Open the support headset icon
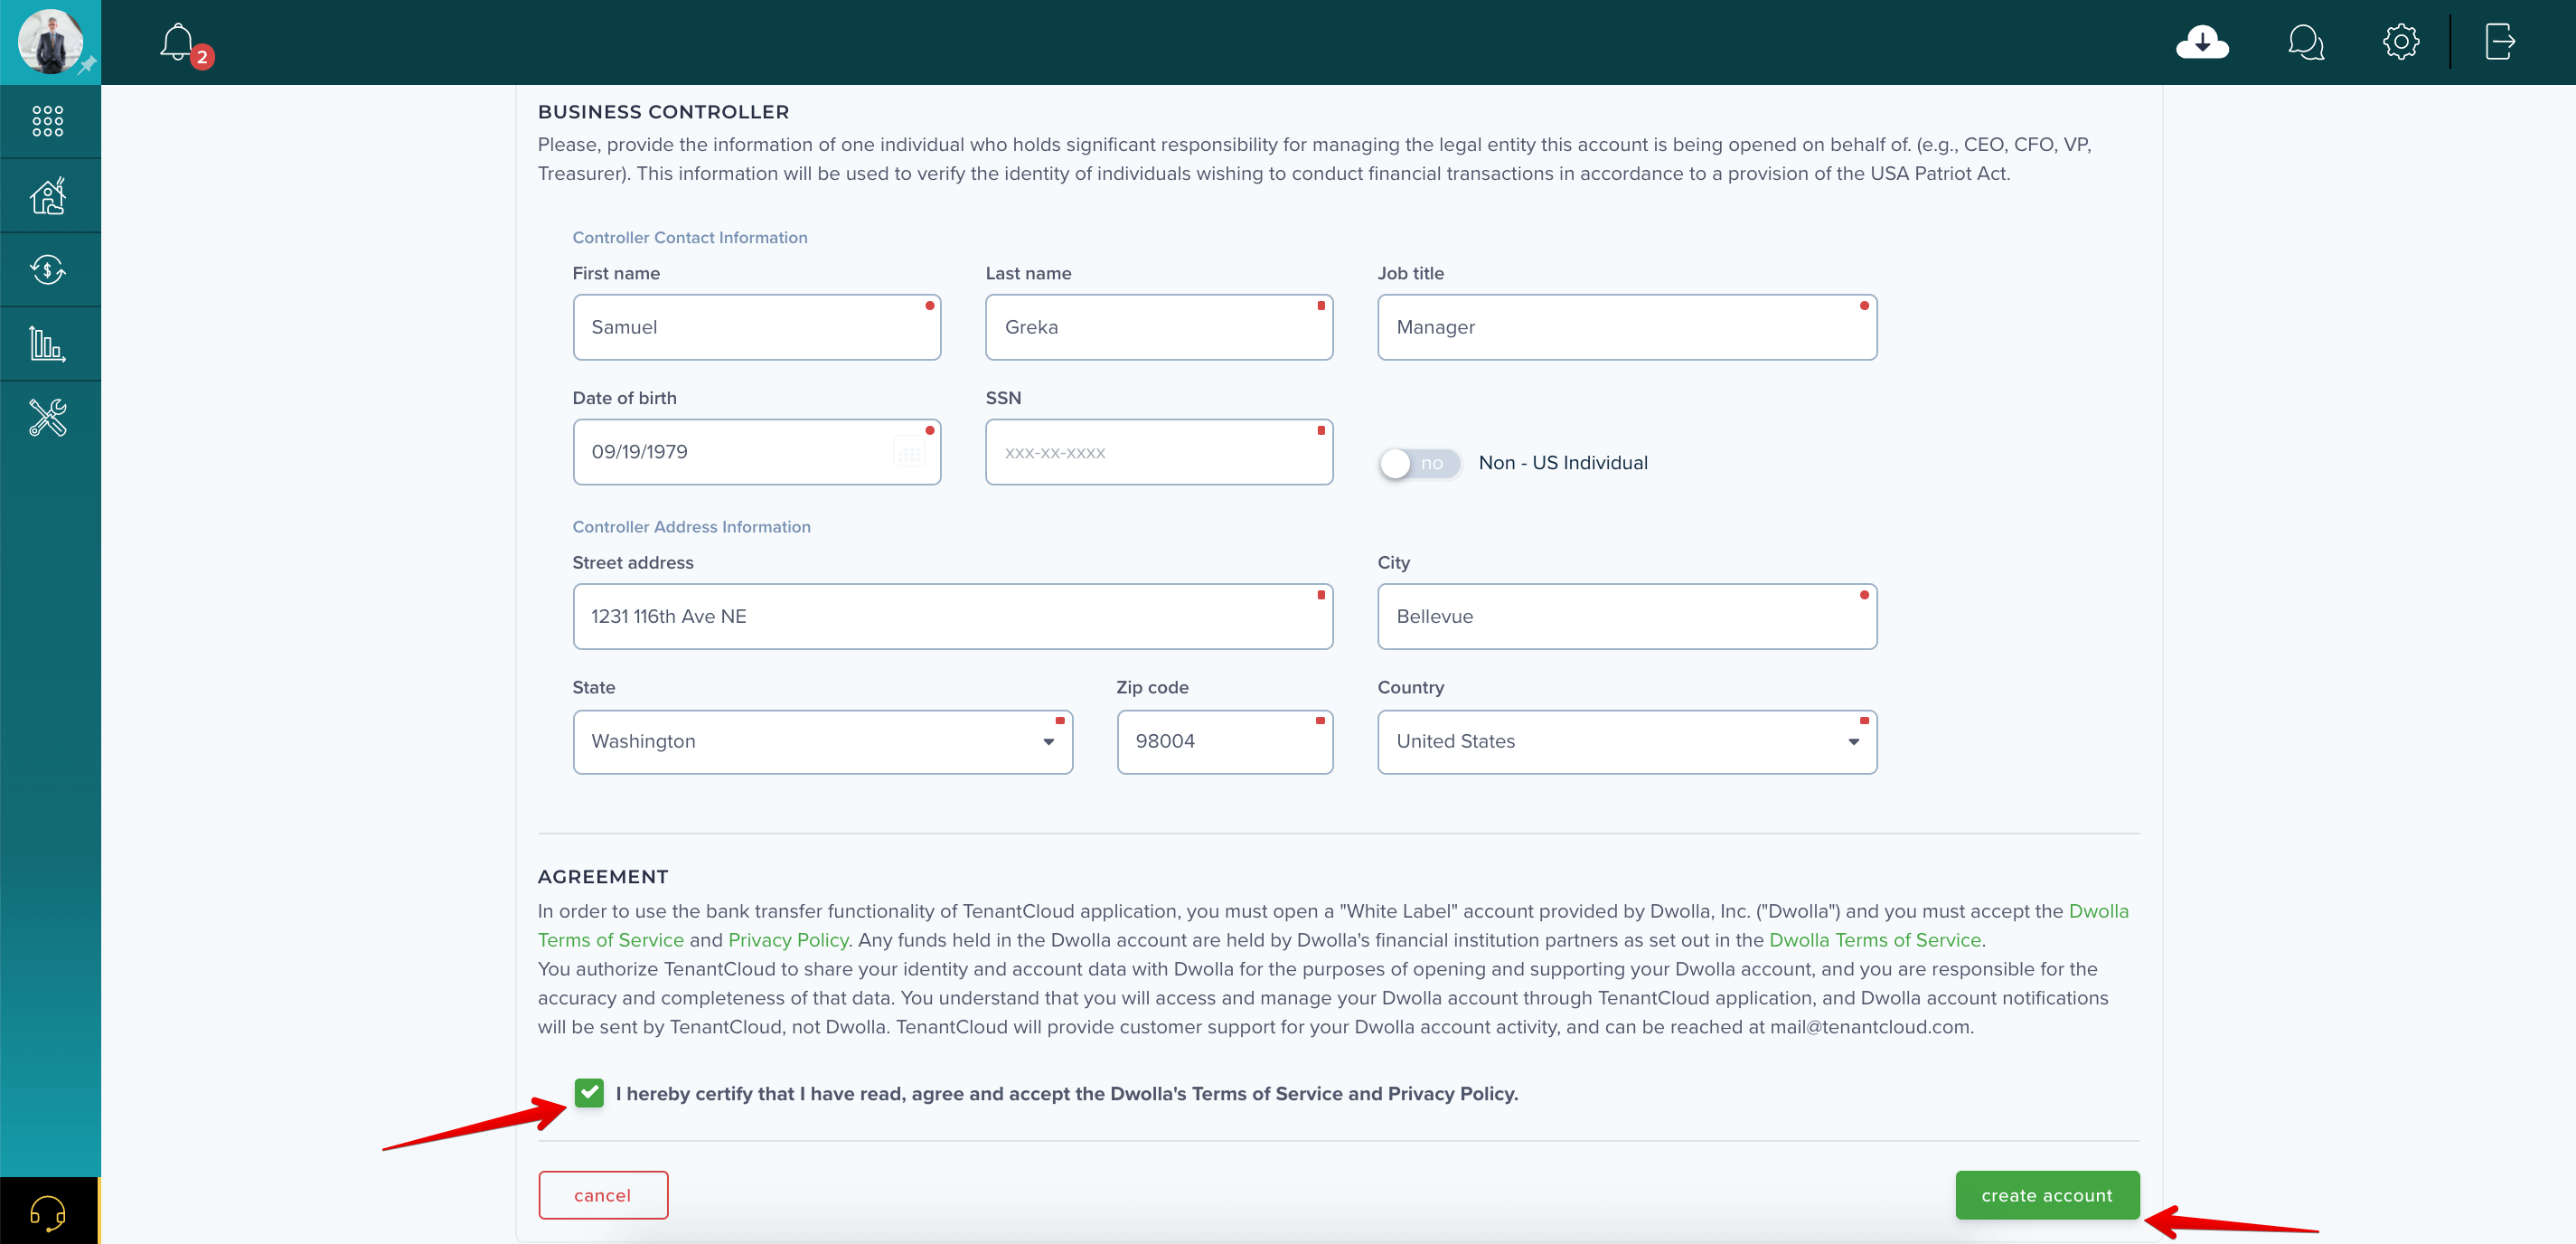 point(48,1213)
